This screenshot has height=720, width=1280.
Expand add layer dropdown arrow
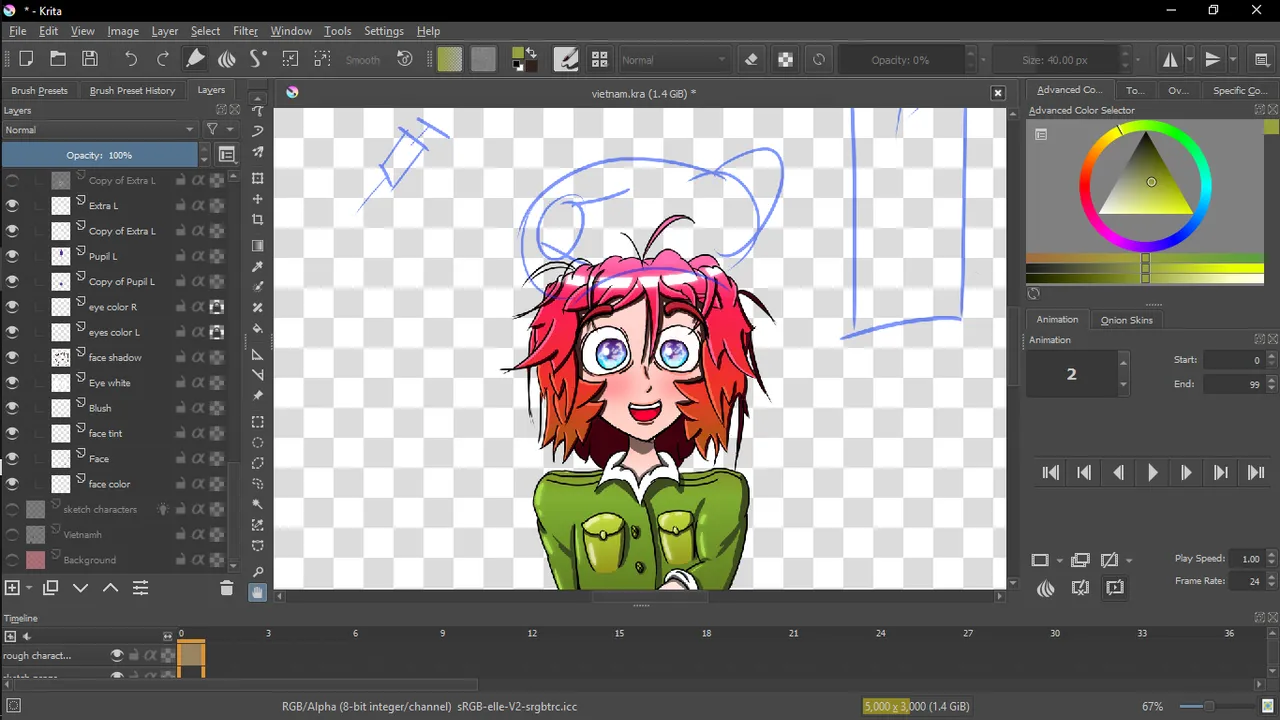click(x=30, y=588)
